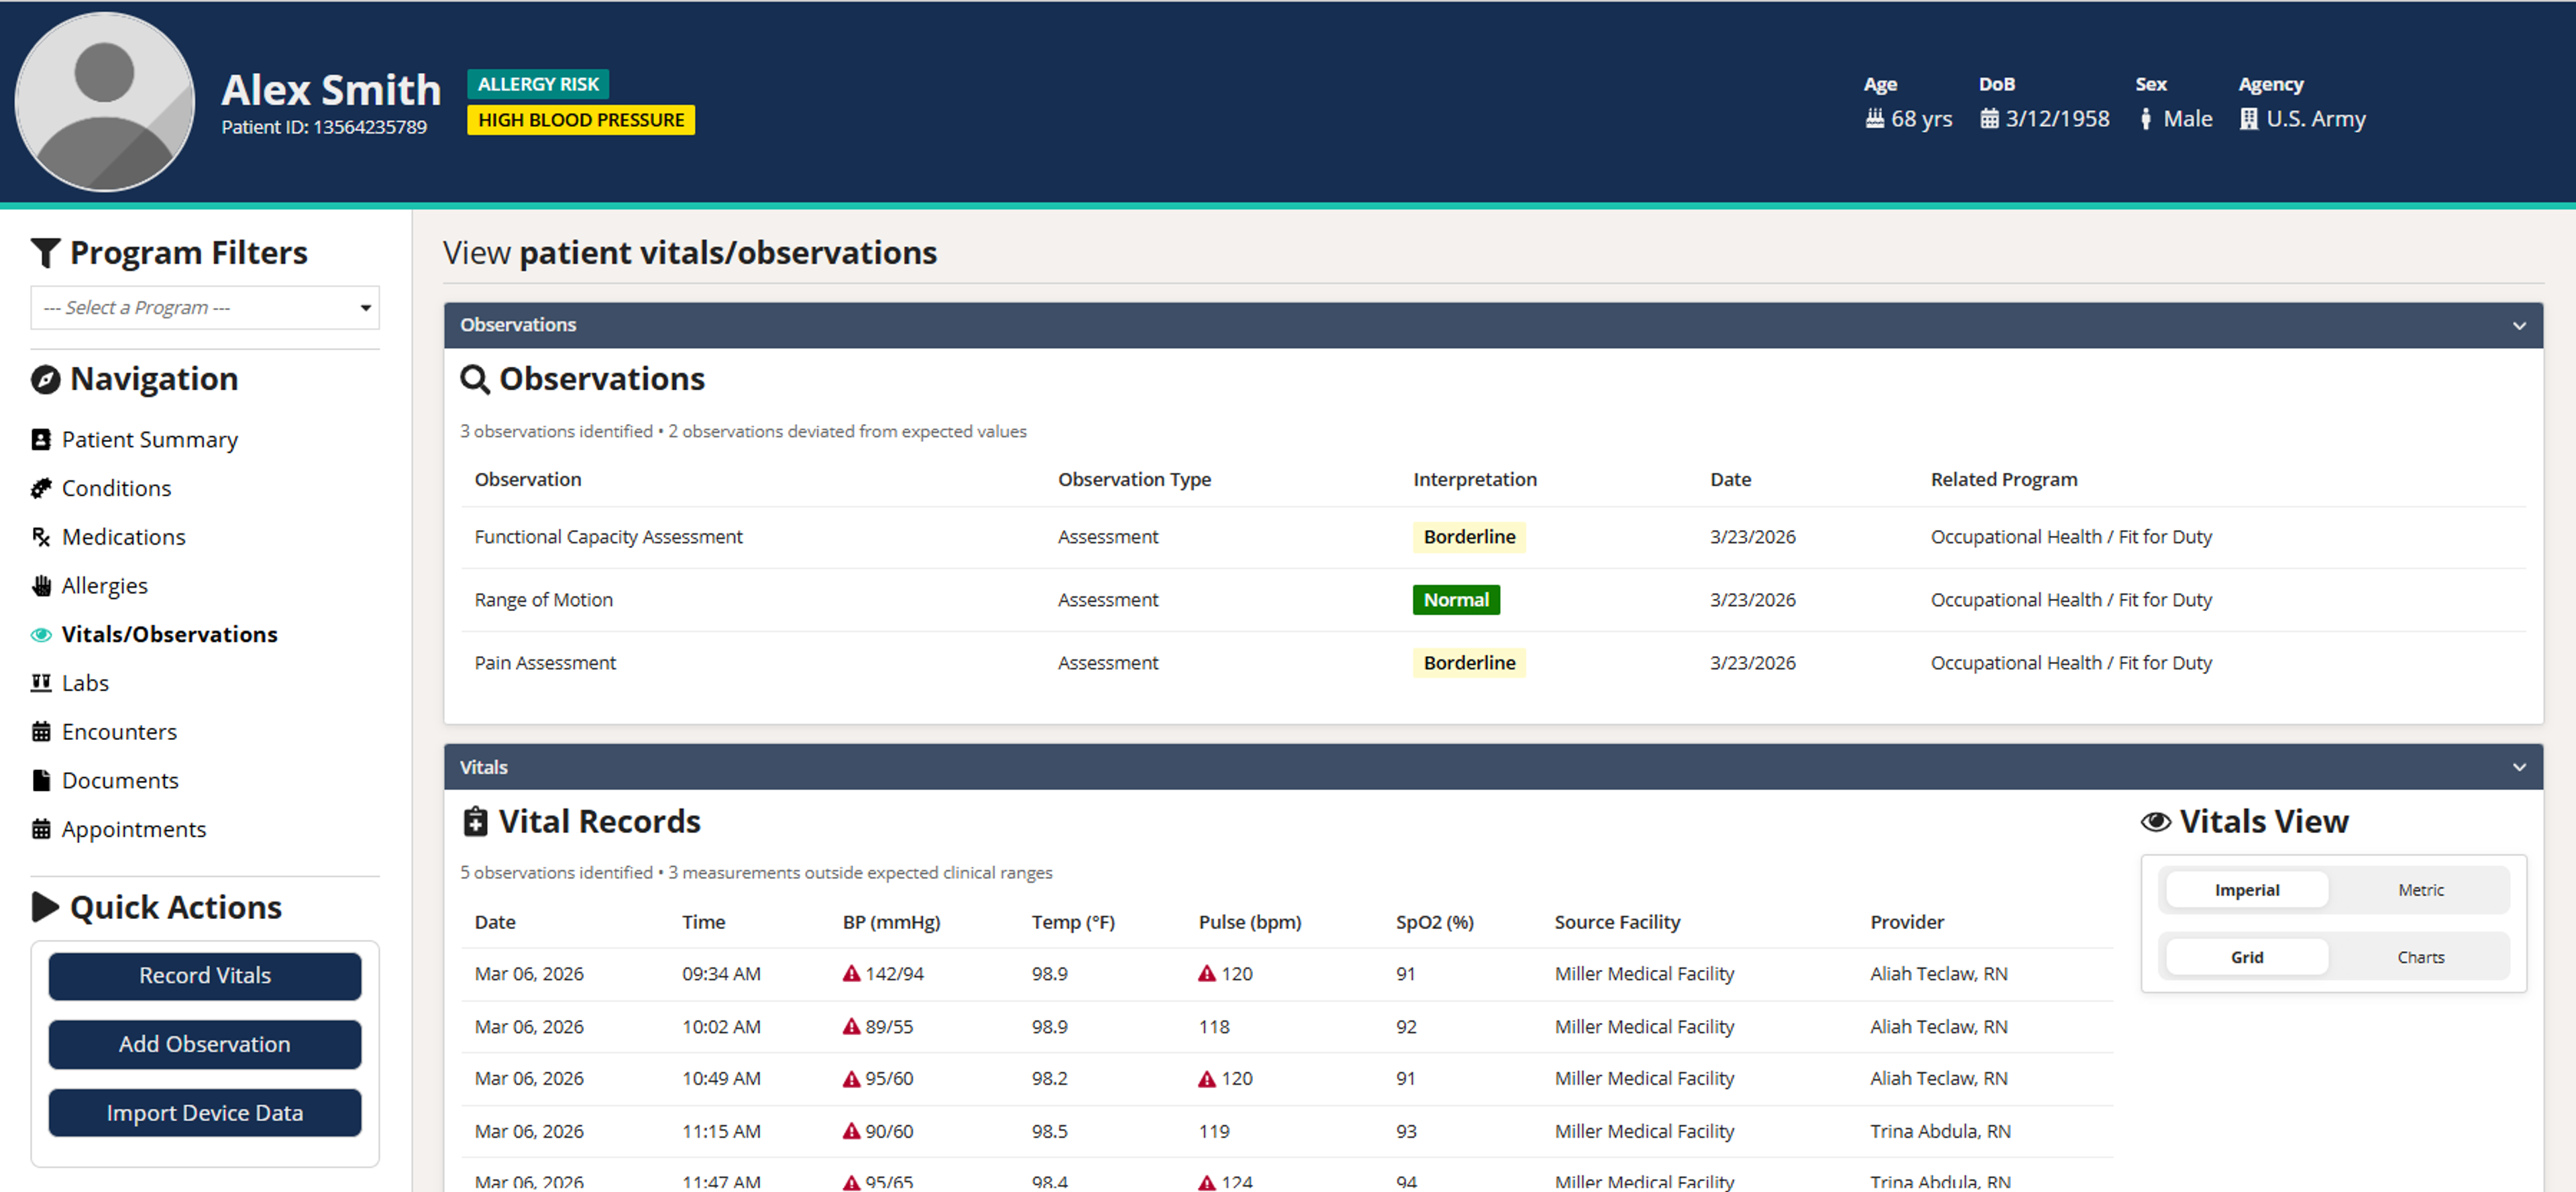This screenshot has width=2576, height=1192.
Task: Click the pulse warning icon in 10:49 AM row
Action: pyautogui.click(x=1208, y=1079)
